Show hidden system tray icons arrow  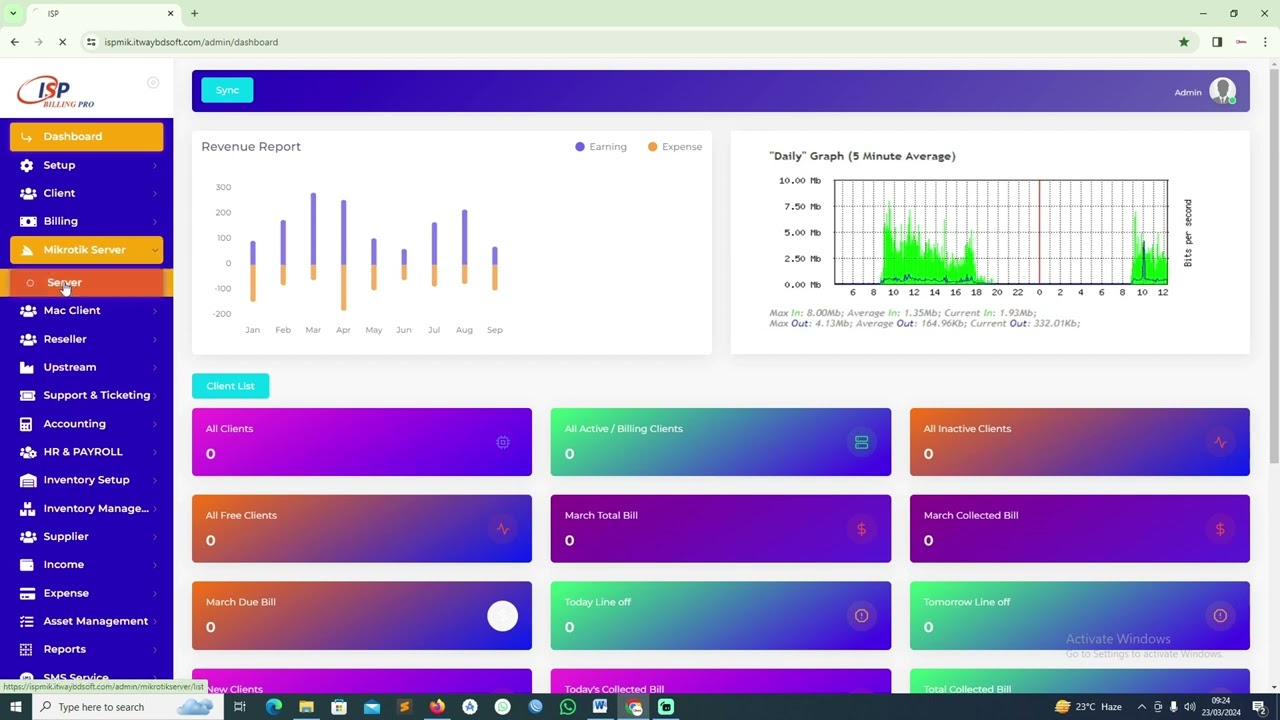point(1141,707)
